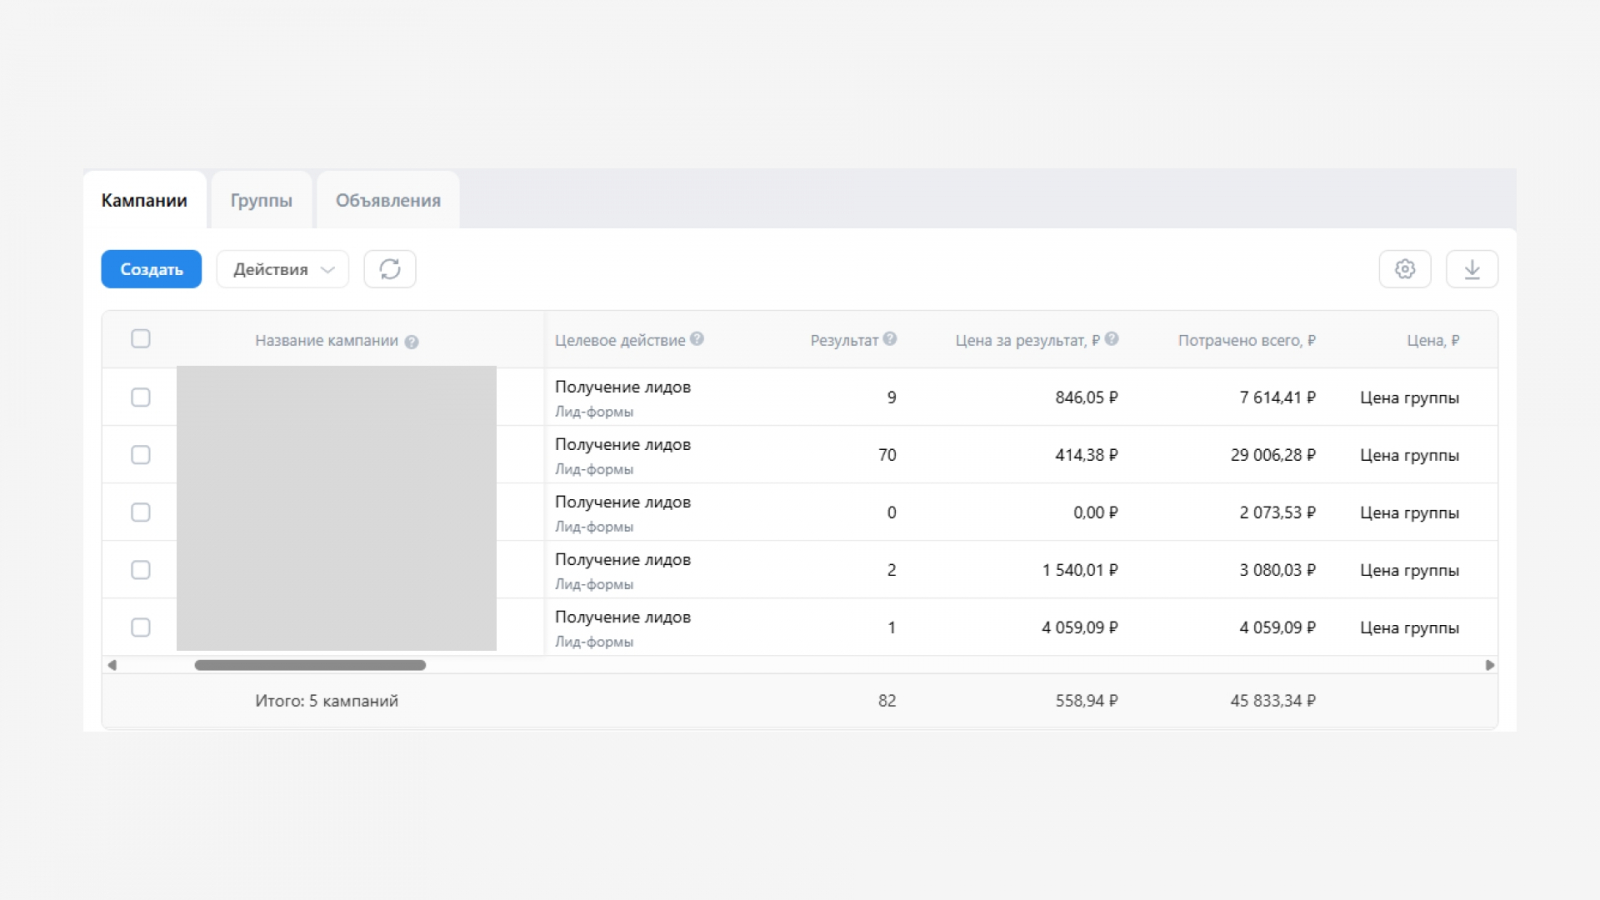The width and height of the screenshot is (1600, 900).
Task: Open the Объявления tab
Action: 388,200
